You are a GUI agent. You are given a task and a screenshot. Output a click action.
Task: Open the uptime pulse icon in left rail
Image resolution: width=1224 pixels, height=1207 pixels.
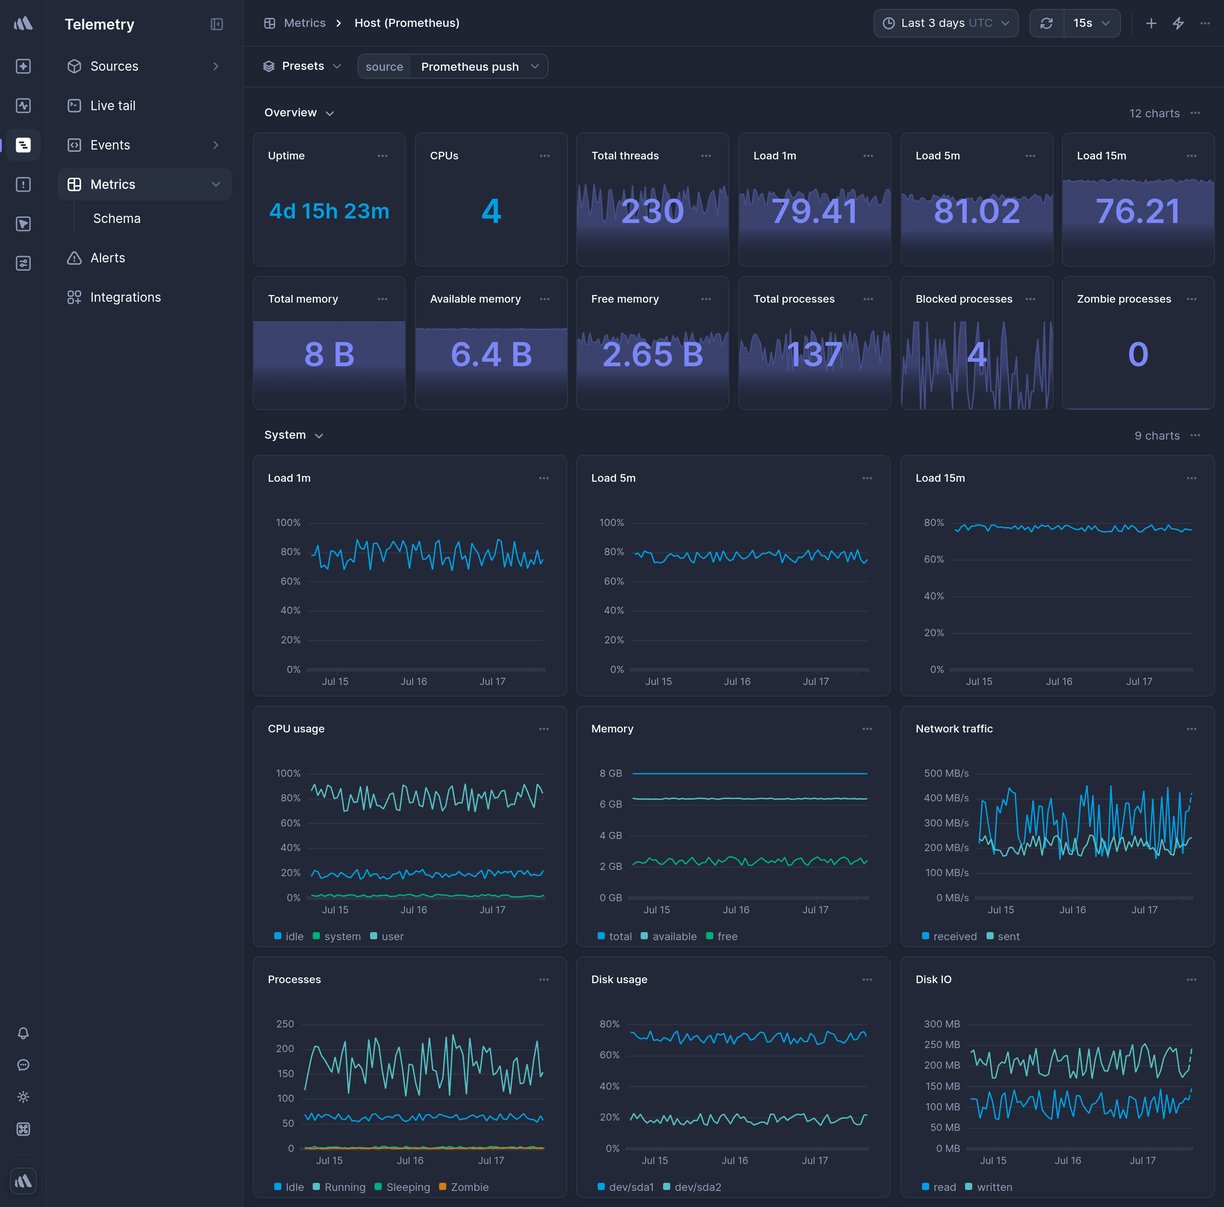[23, 105]
